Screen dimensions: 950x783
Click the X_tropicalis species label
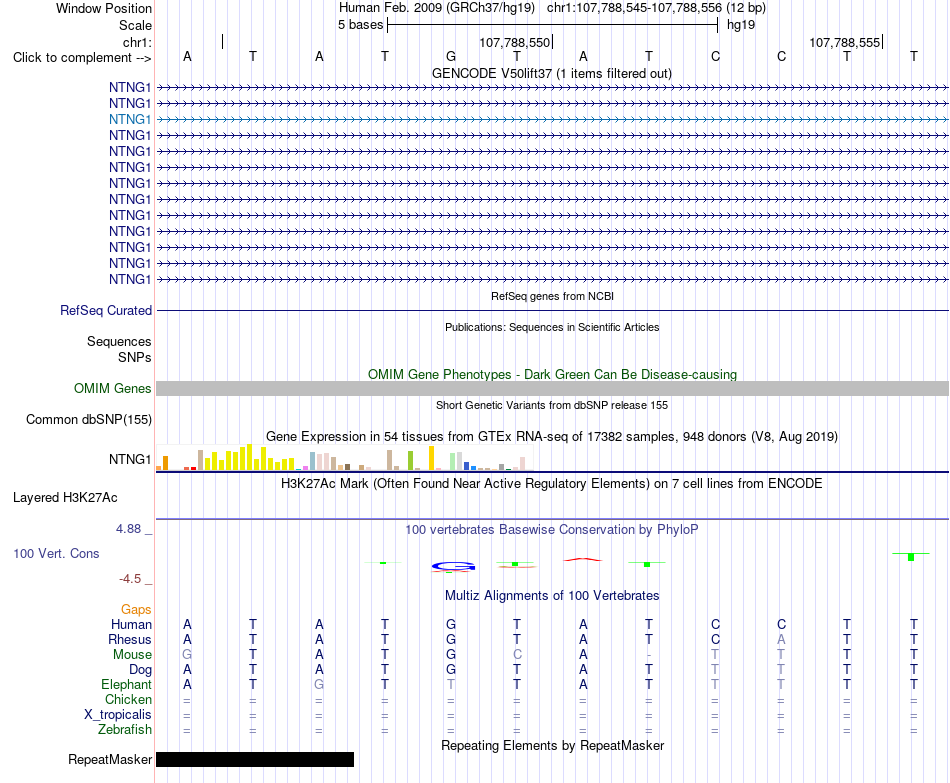pos(118,715)
